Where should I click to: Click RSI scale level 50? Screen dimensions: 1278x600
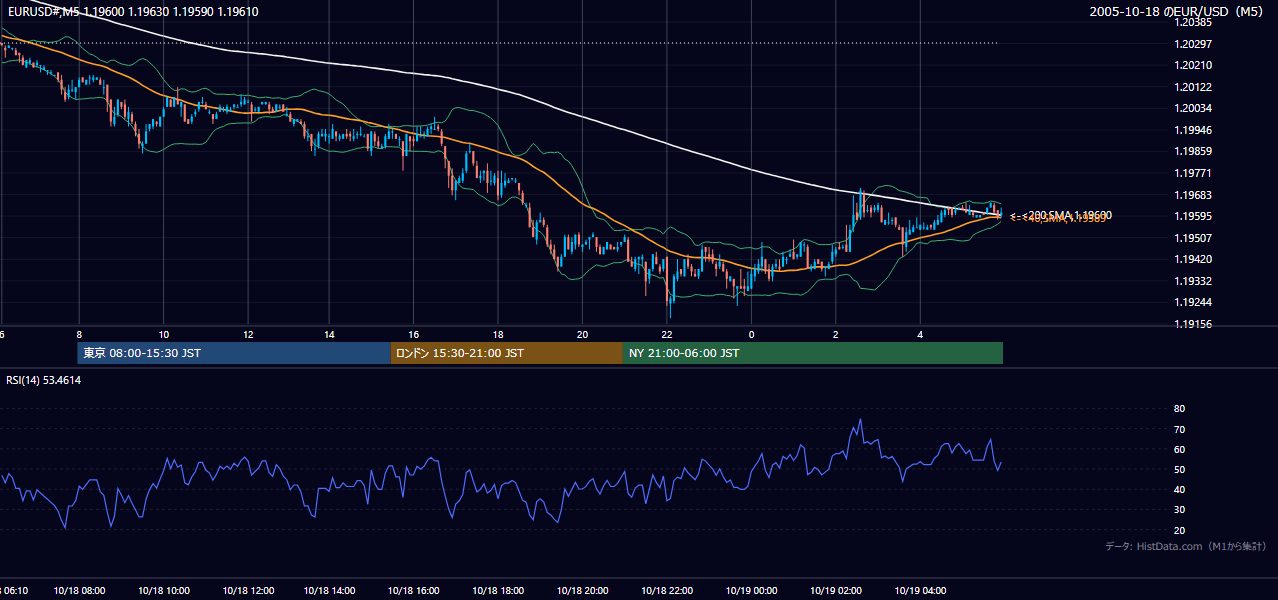click(x=1179, y=469)
